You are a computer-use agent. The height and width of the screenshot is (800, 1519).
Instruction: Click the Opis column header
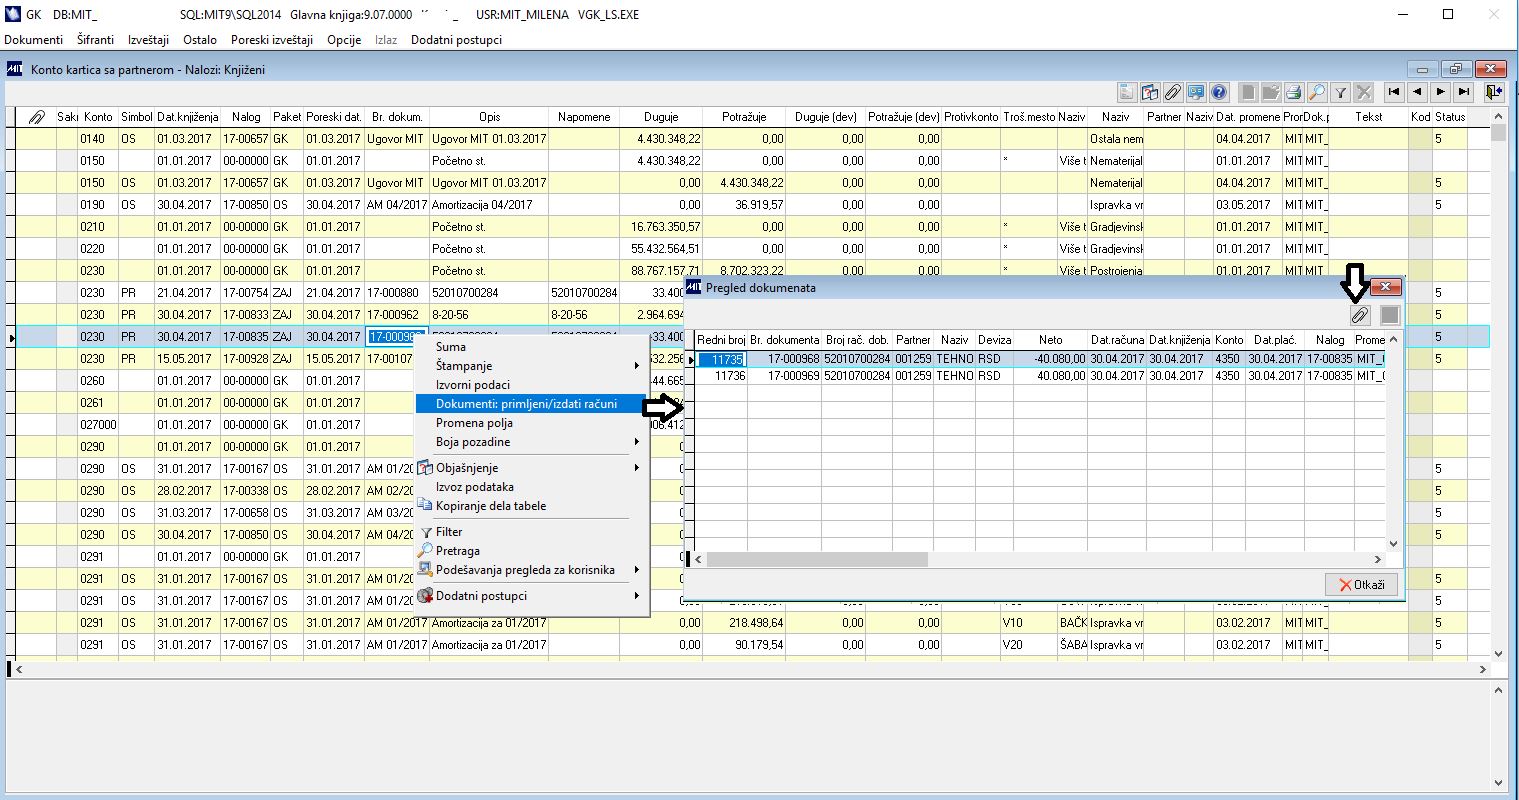coord(489,117)
